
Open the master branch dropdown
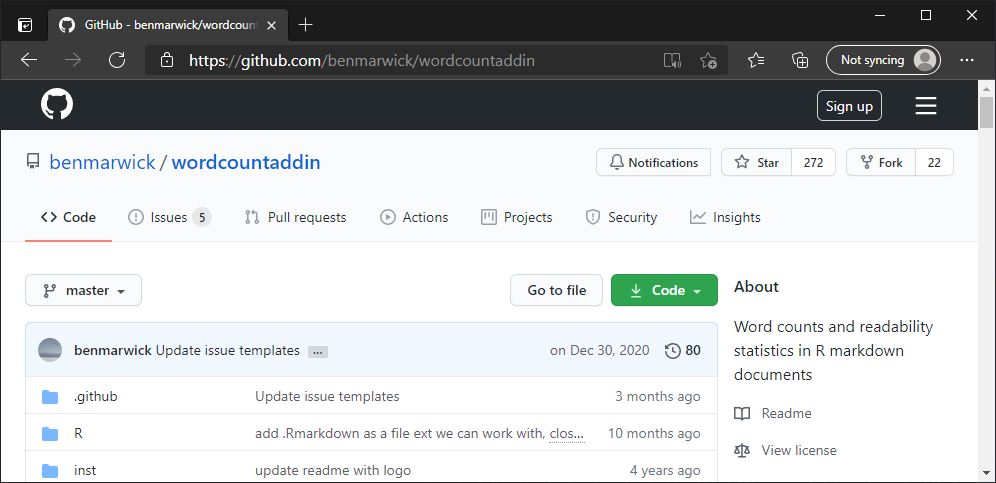tap(83, 290)
